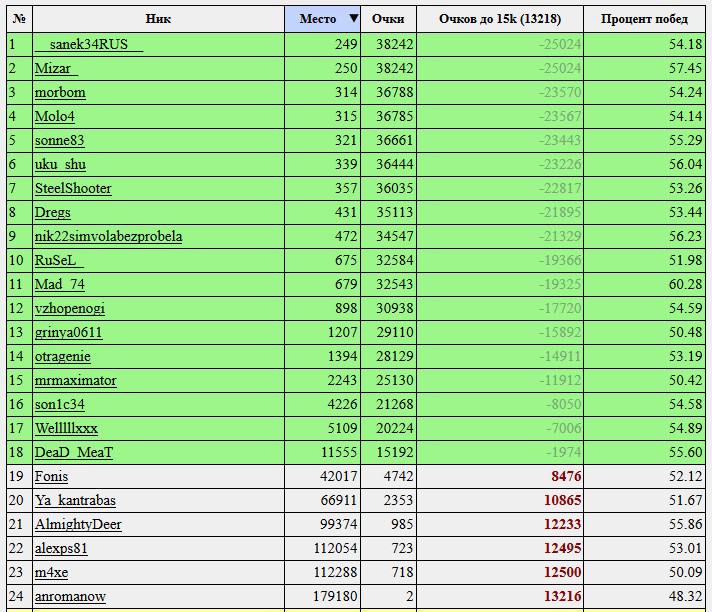Open the __sanek34RUS__ player profile link
The image size is (712, 612).
click(x=89, y=44)
